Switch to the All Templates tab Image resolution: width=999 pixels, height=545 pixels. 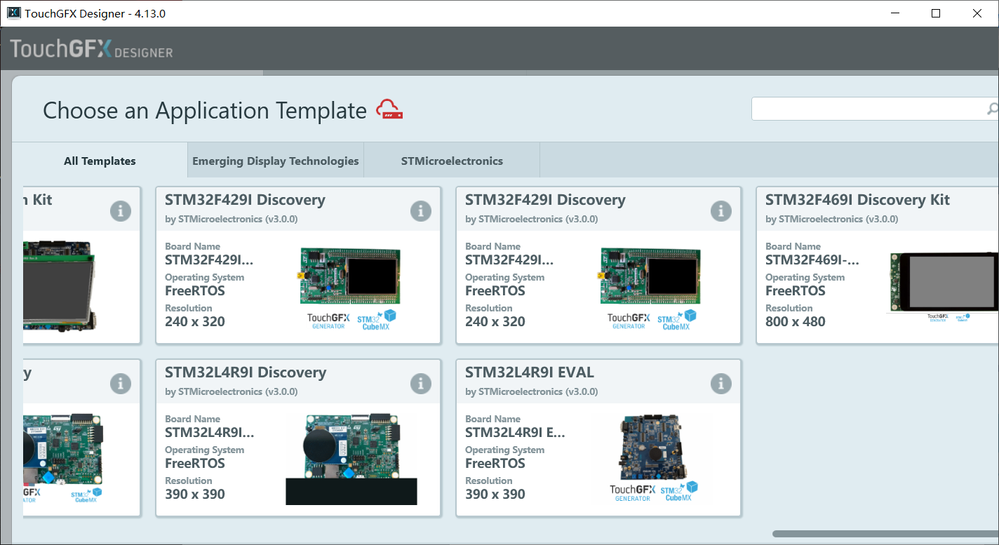(x=99, y=161)
